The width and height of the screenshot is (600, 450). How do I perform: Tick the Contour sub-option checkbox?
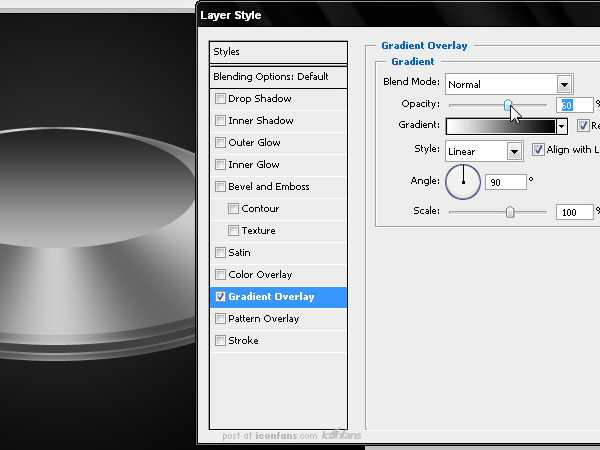[233, 209]
